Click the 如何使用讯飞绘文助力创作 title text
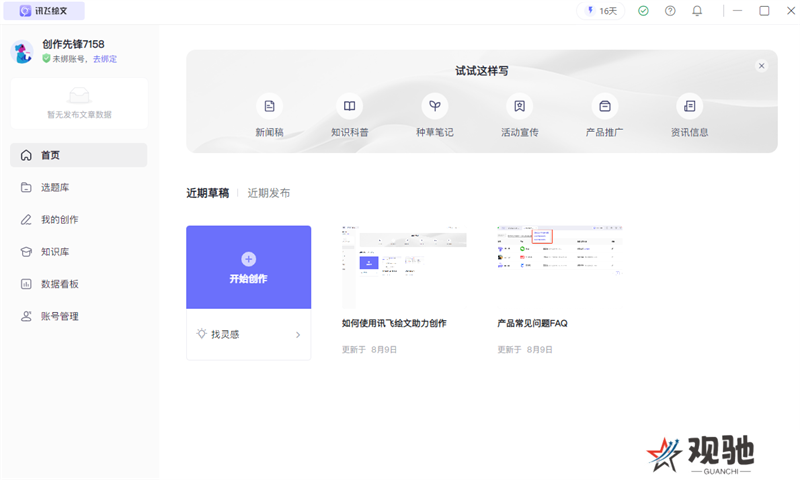800x480 pixels. click(394, 323)
